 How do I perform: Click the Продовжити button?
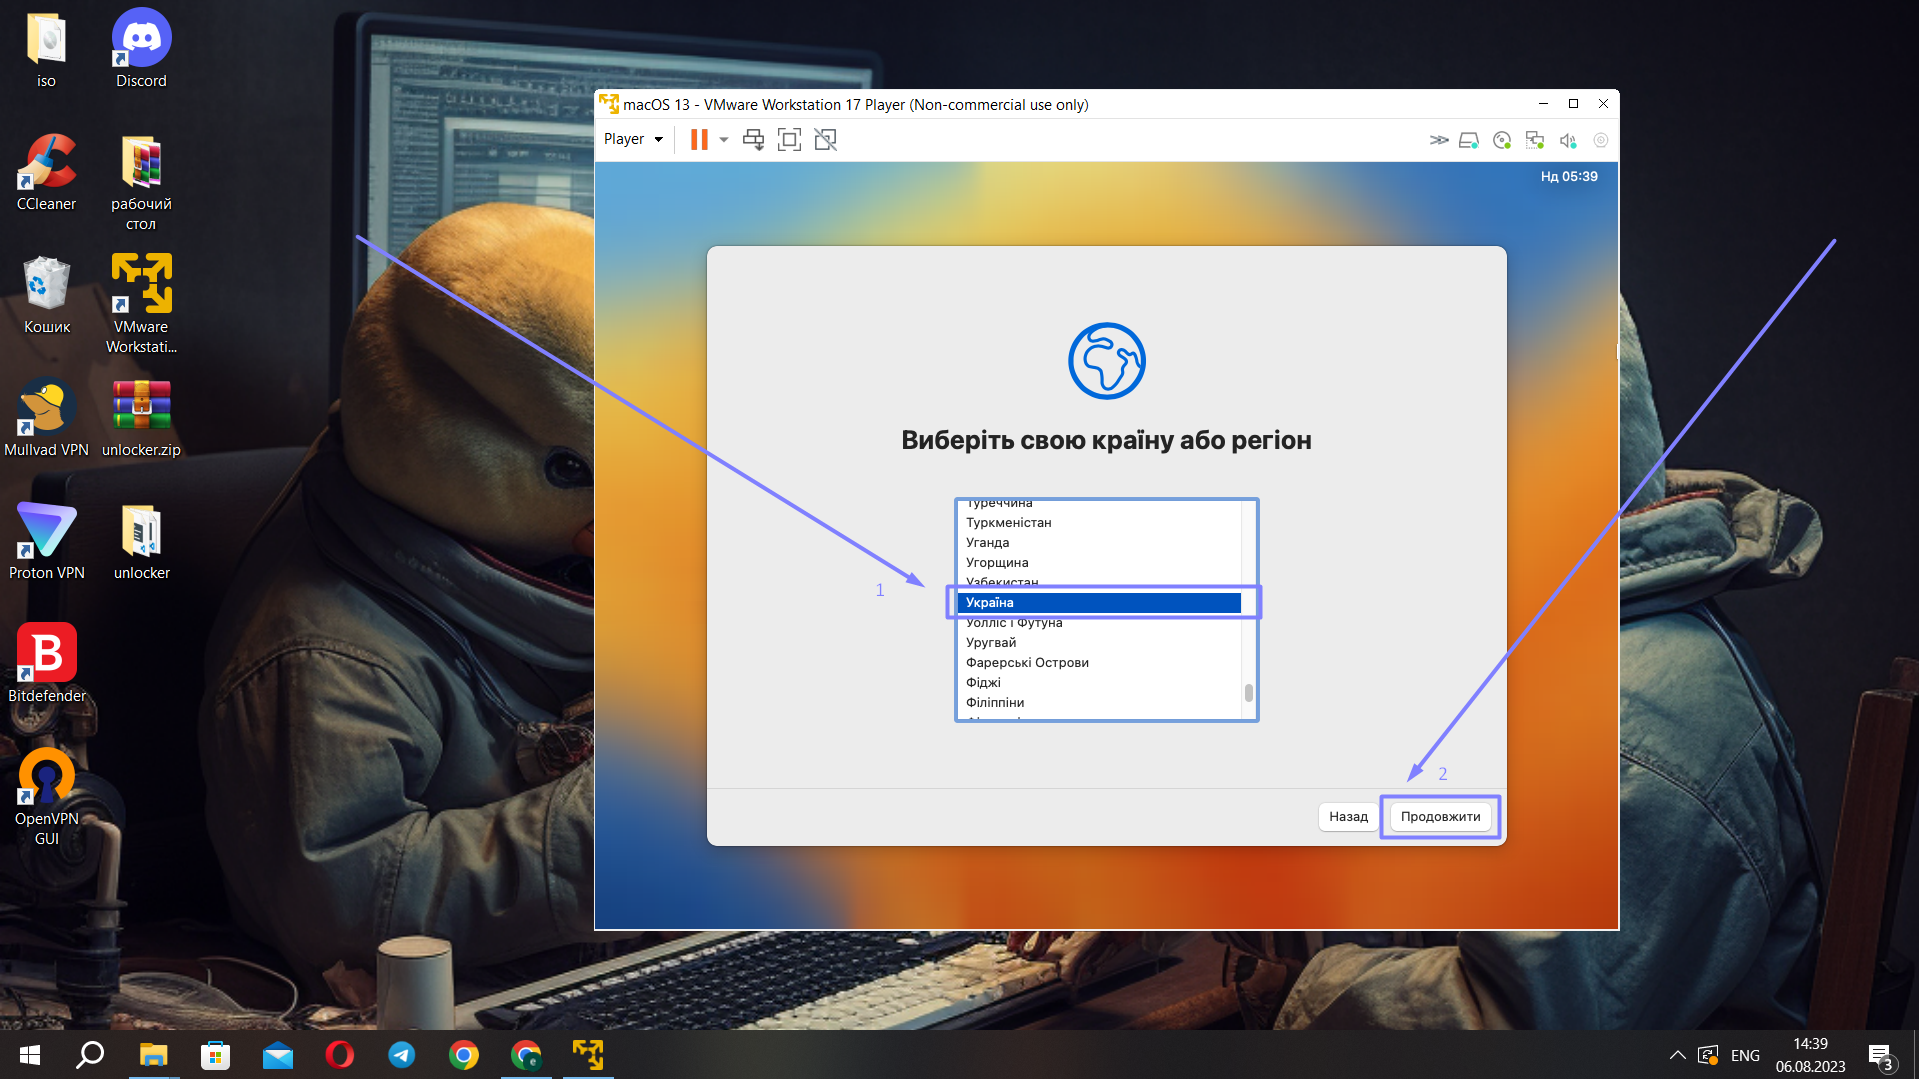tap(1440, 816)
